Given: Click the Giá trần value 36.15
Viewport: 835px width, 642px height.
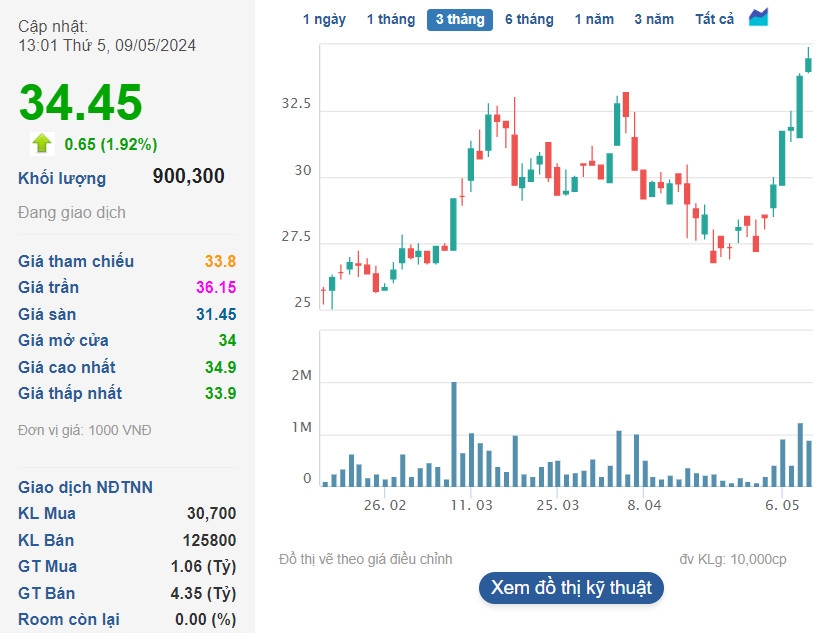Looking at the screenshot, I should 215,288.
